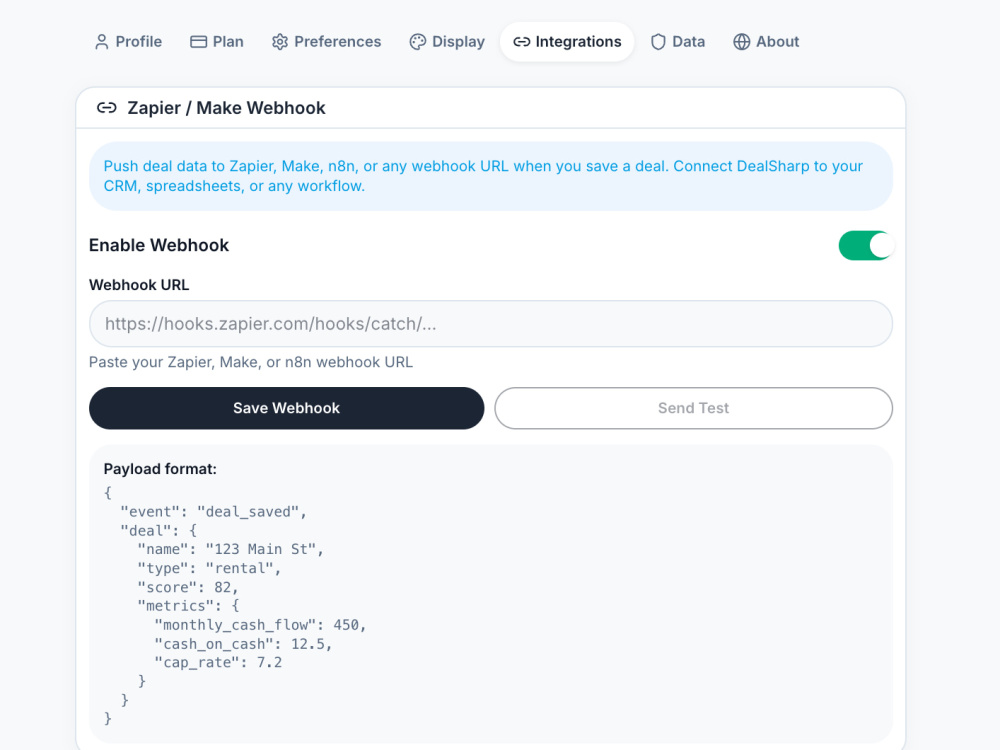Viewport: 1000px width, 750px height.
Task: Click the link icon beside Zapier / Make Webhook
Action: click(x=107, y=108)
